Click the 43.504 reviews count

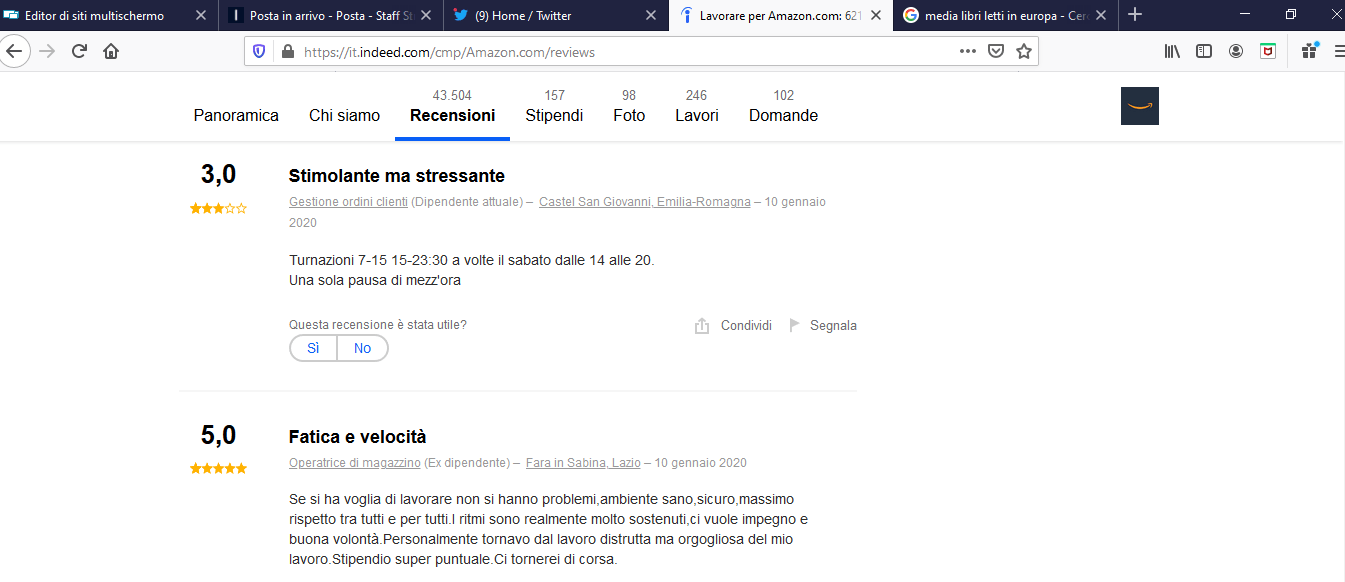click(x=452, y=96)
